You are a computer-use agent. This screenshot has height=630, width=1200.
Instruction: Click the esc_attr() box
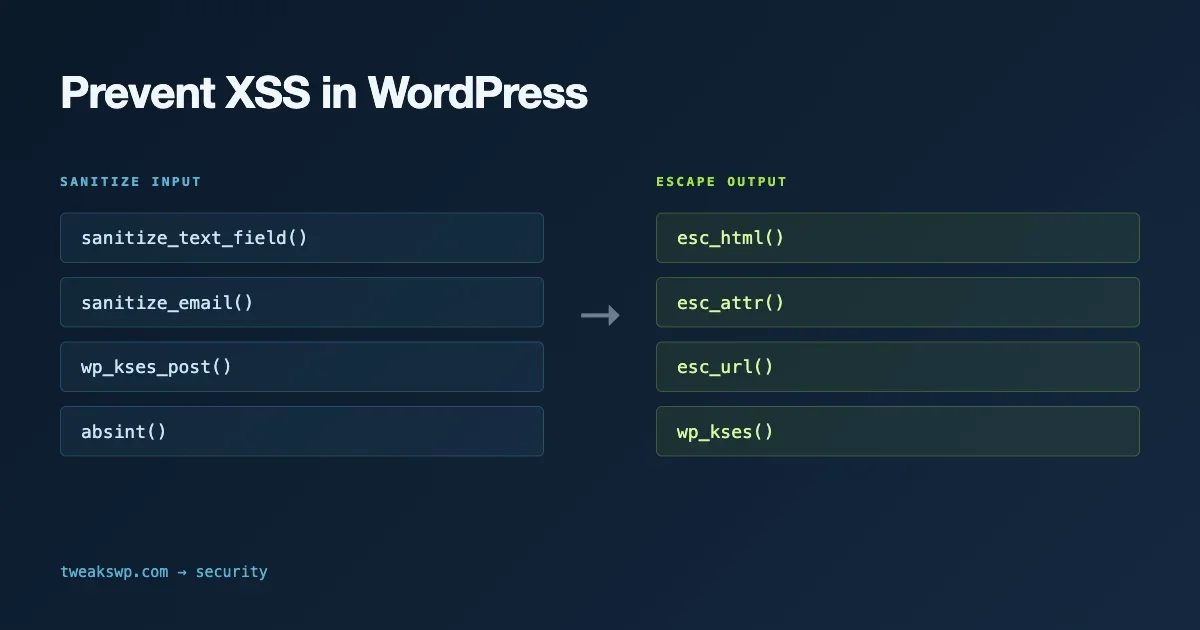click(898, 302)
